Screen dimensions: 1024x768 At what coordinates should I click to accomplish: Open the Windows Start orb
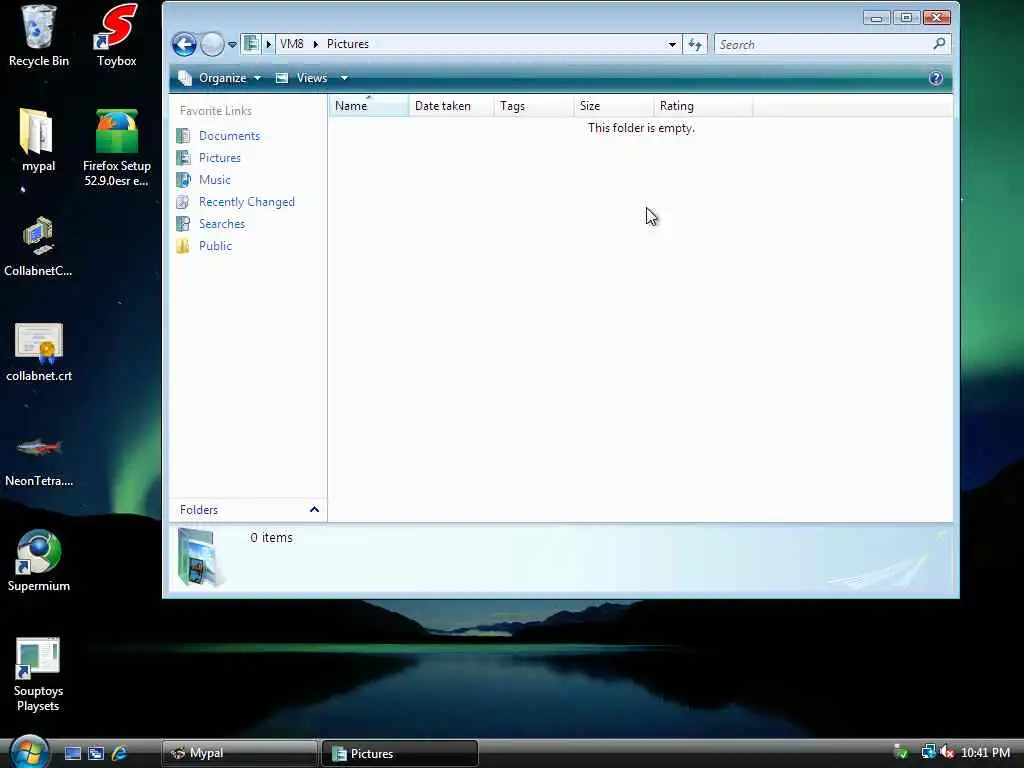coord(28,752)
